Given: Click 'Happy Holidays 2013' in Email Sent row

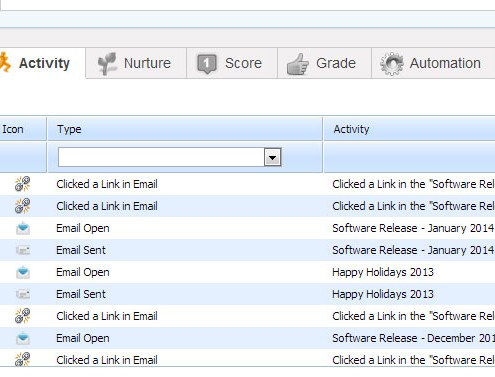Looking at the screenshot, I should point(383,294).
